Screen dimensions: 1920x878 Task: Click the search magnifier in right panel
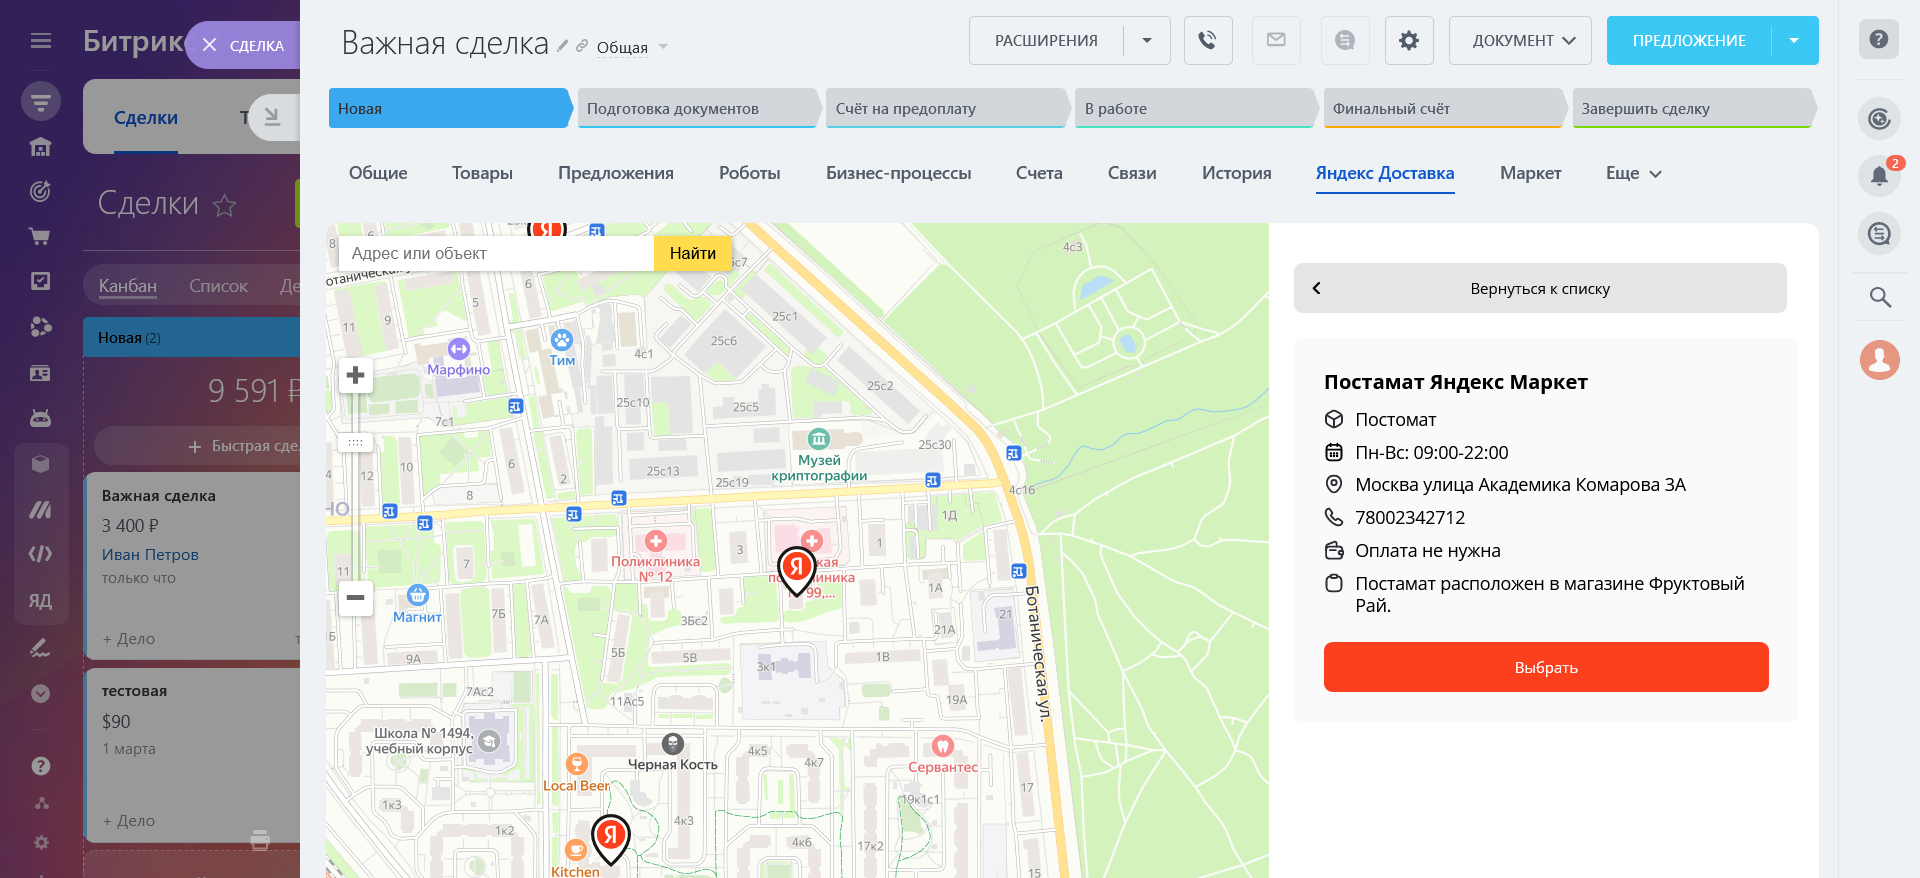tap(1879, 297)
